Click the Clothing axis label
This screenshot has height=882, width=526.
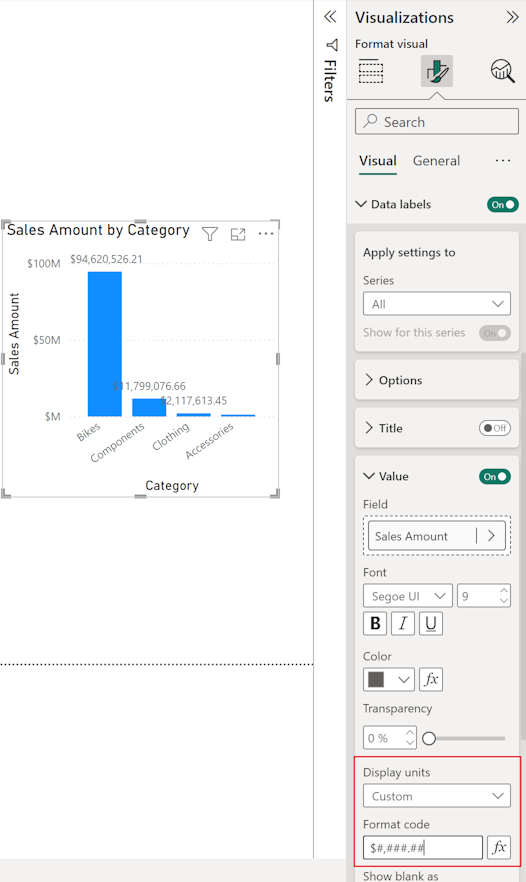pyautogui.click(x=171, y=436)
